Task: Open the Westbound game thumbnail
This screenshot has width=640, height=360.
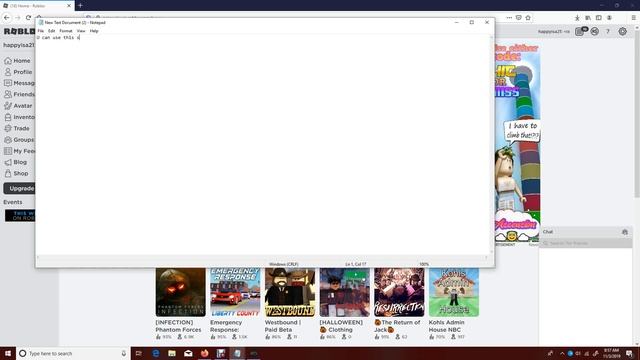Action: (290, 292)
